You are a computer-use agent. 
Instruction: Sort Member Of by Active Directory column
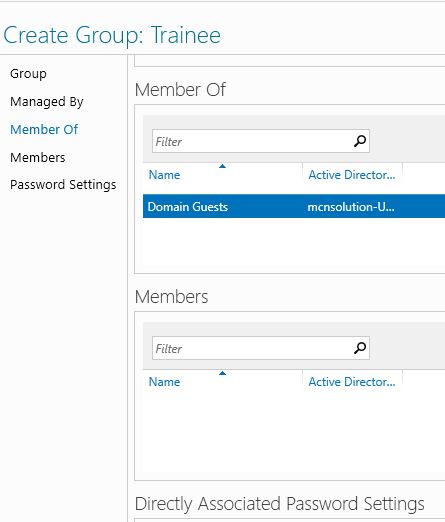[x=352, y=175]
